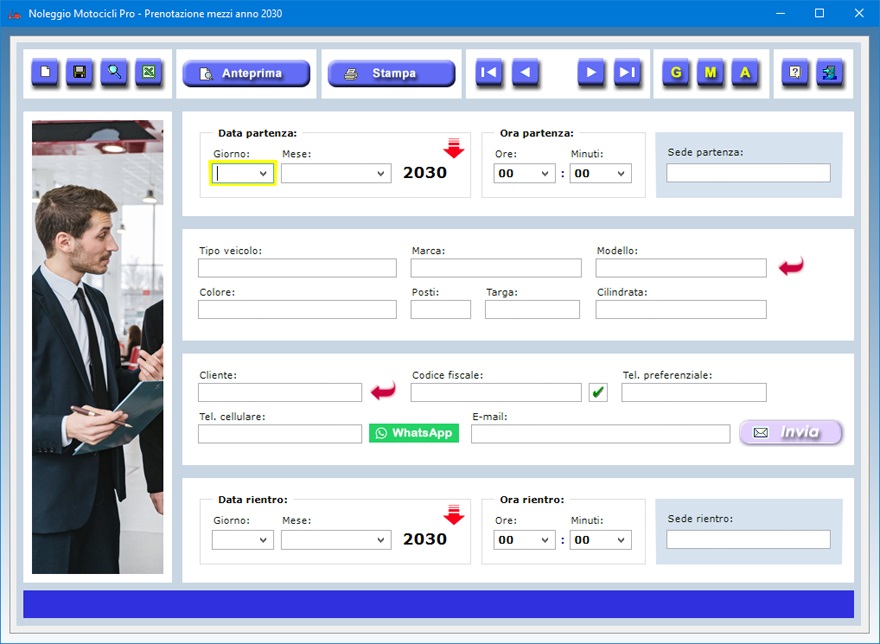This screenshot has height=644, width=880.
Task: Maximize the Noleggio Motocicli Pro window
Action: [x=819, y=13]
